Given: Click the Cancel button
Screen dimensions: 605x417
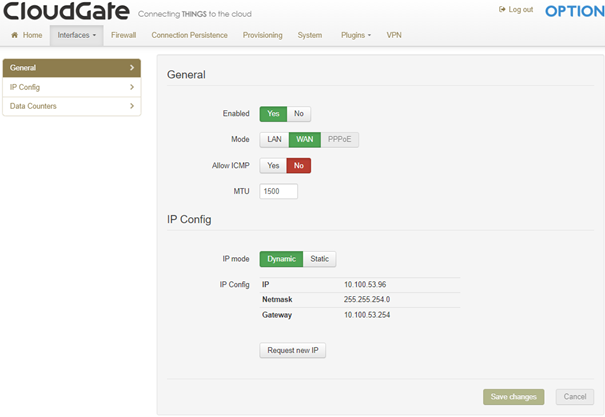Looking at the screenshot, I should click(574, 397).
